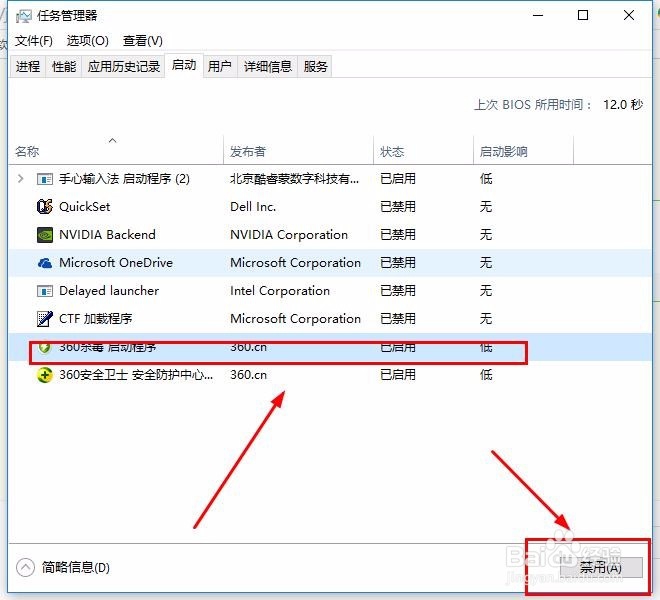The width and height of the screenshot is (660, 600).
Task: Click the 北京酷睿蒙数字科技 publisher cell
Action: [295, 179]
